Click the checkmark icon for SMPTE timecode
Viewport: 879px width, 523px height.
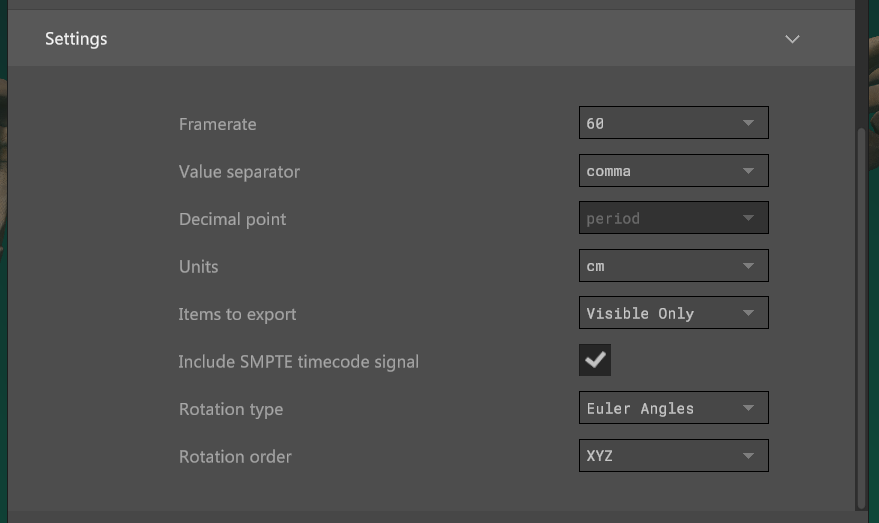[x=595, y=361]
